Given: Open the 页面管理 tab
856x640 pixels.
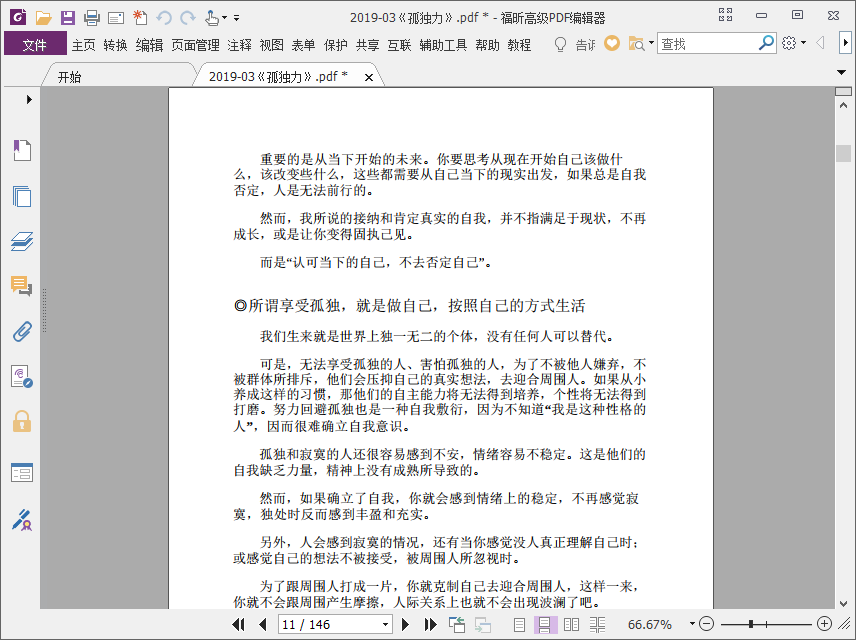Looking at the screenshot, I should point(195,45).
